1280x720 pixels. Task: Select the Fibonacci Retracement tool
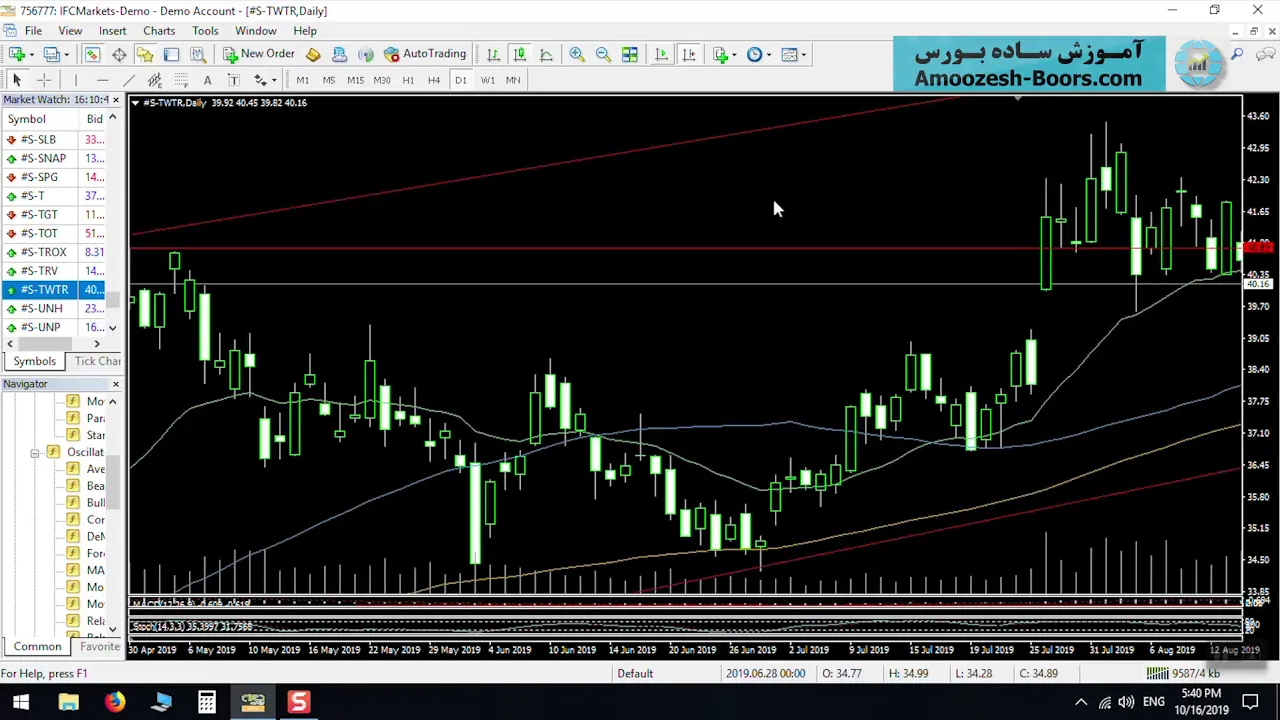[181, 80]
